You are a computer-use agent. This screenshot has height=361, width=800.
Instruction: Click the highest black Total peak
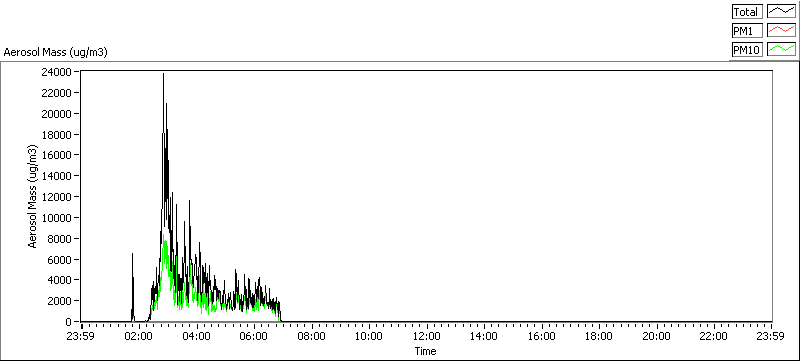pyautogui.click(x=163, y=75)
